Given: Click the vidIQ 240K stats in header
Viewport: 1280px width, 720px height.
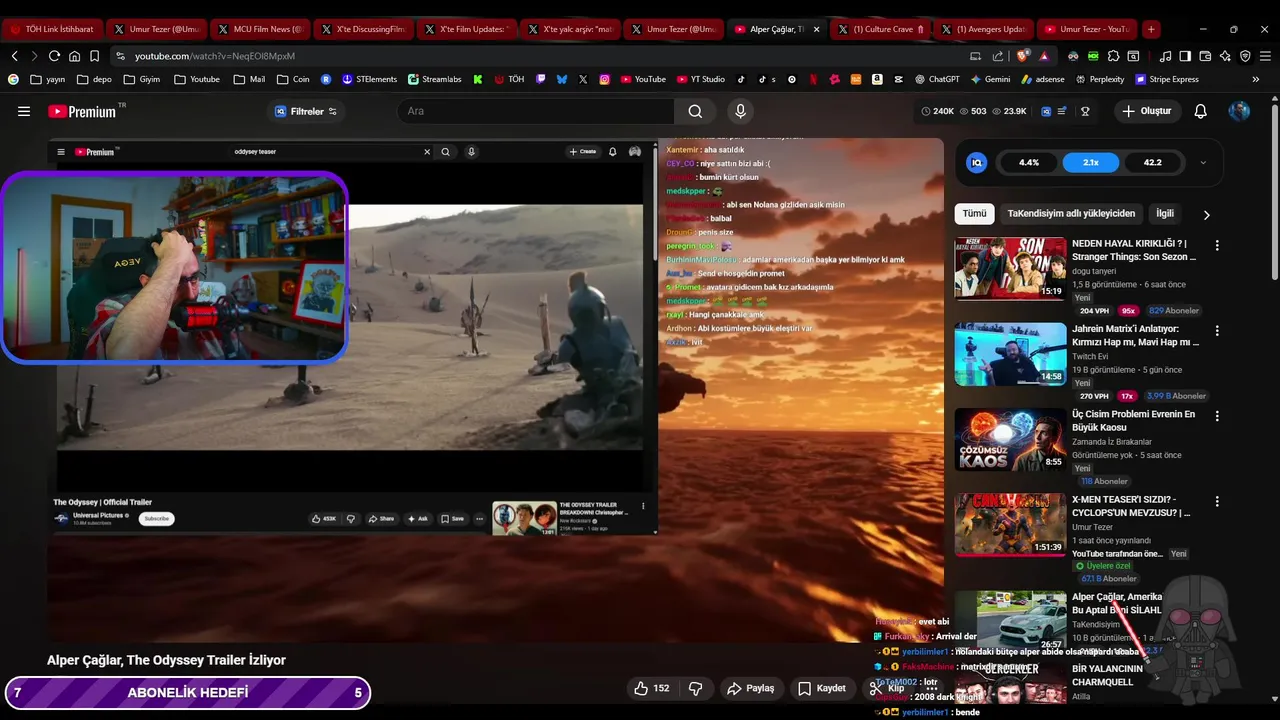Looking at the screenshot, I should click(938, 111).
